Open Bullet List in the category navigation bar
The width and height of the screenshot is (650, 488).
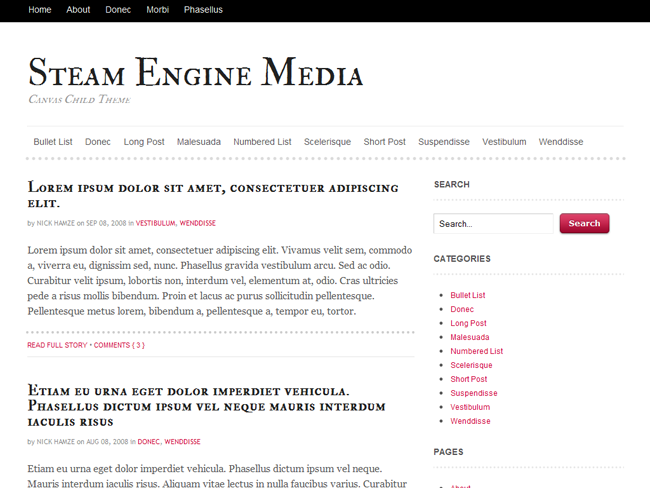coord(53,142)
